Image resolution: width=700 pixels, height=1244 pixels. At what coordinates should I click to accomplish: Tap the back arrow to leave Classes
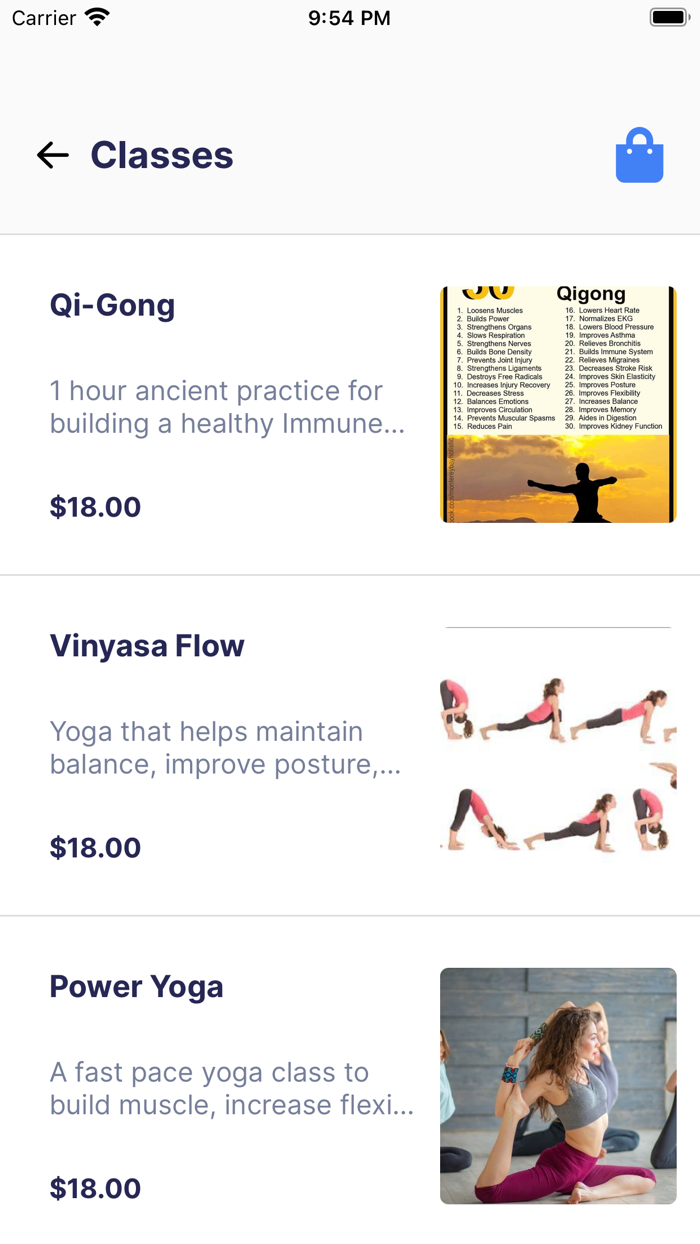(52, 155)
